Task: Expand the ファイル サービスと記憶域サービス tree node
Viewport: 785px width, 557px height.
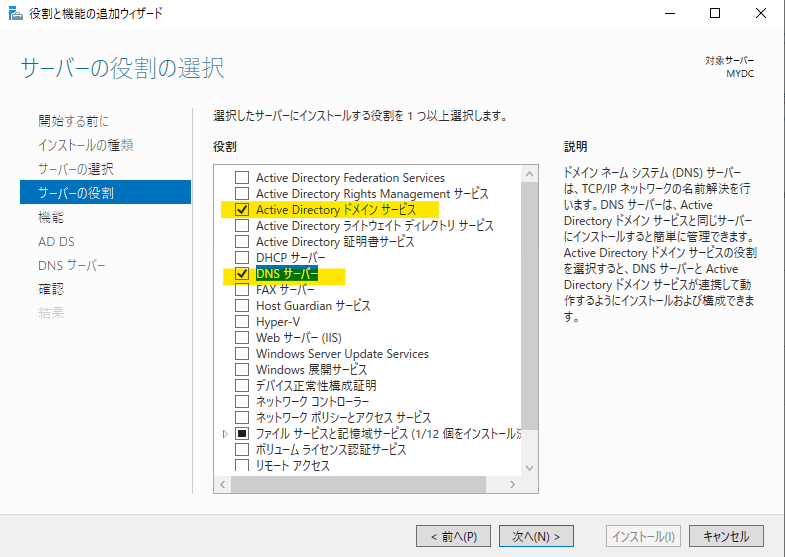Action: tap(225, 434)
